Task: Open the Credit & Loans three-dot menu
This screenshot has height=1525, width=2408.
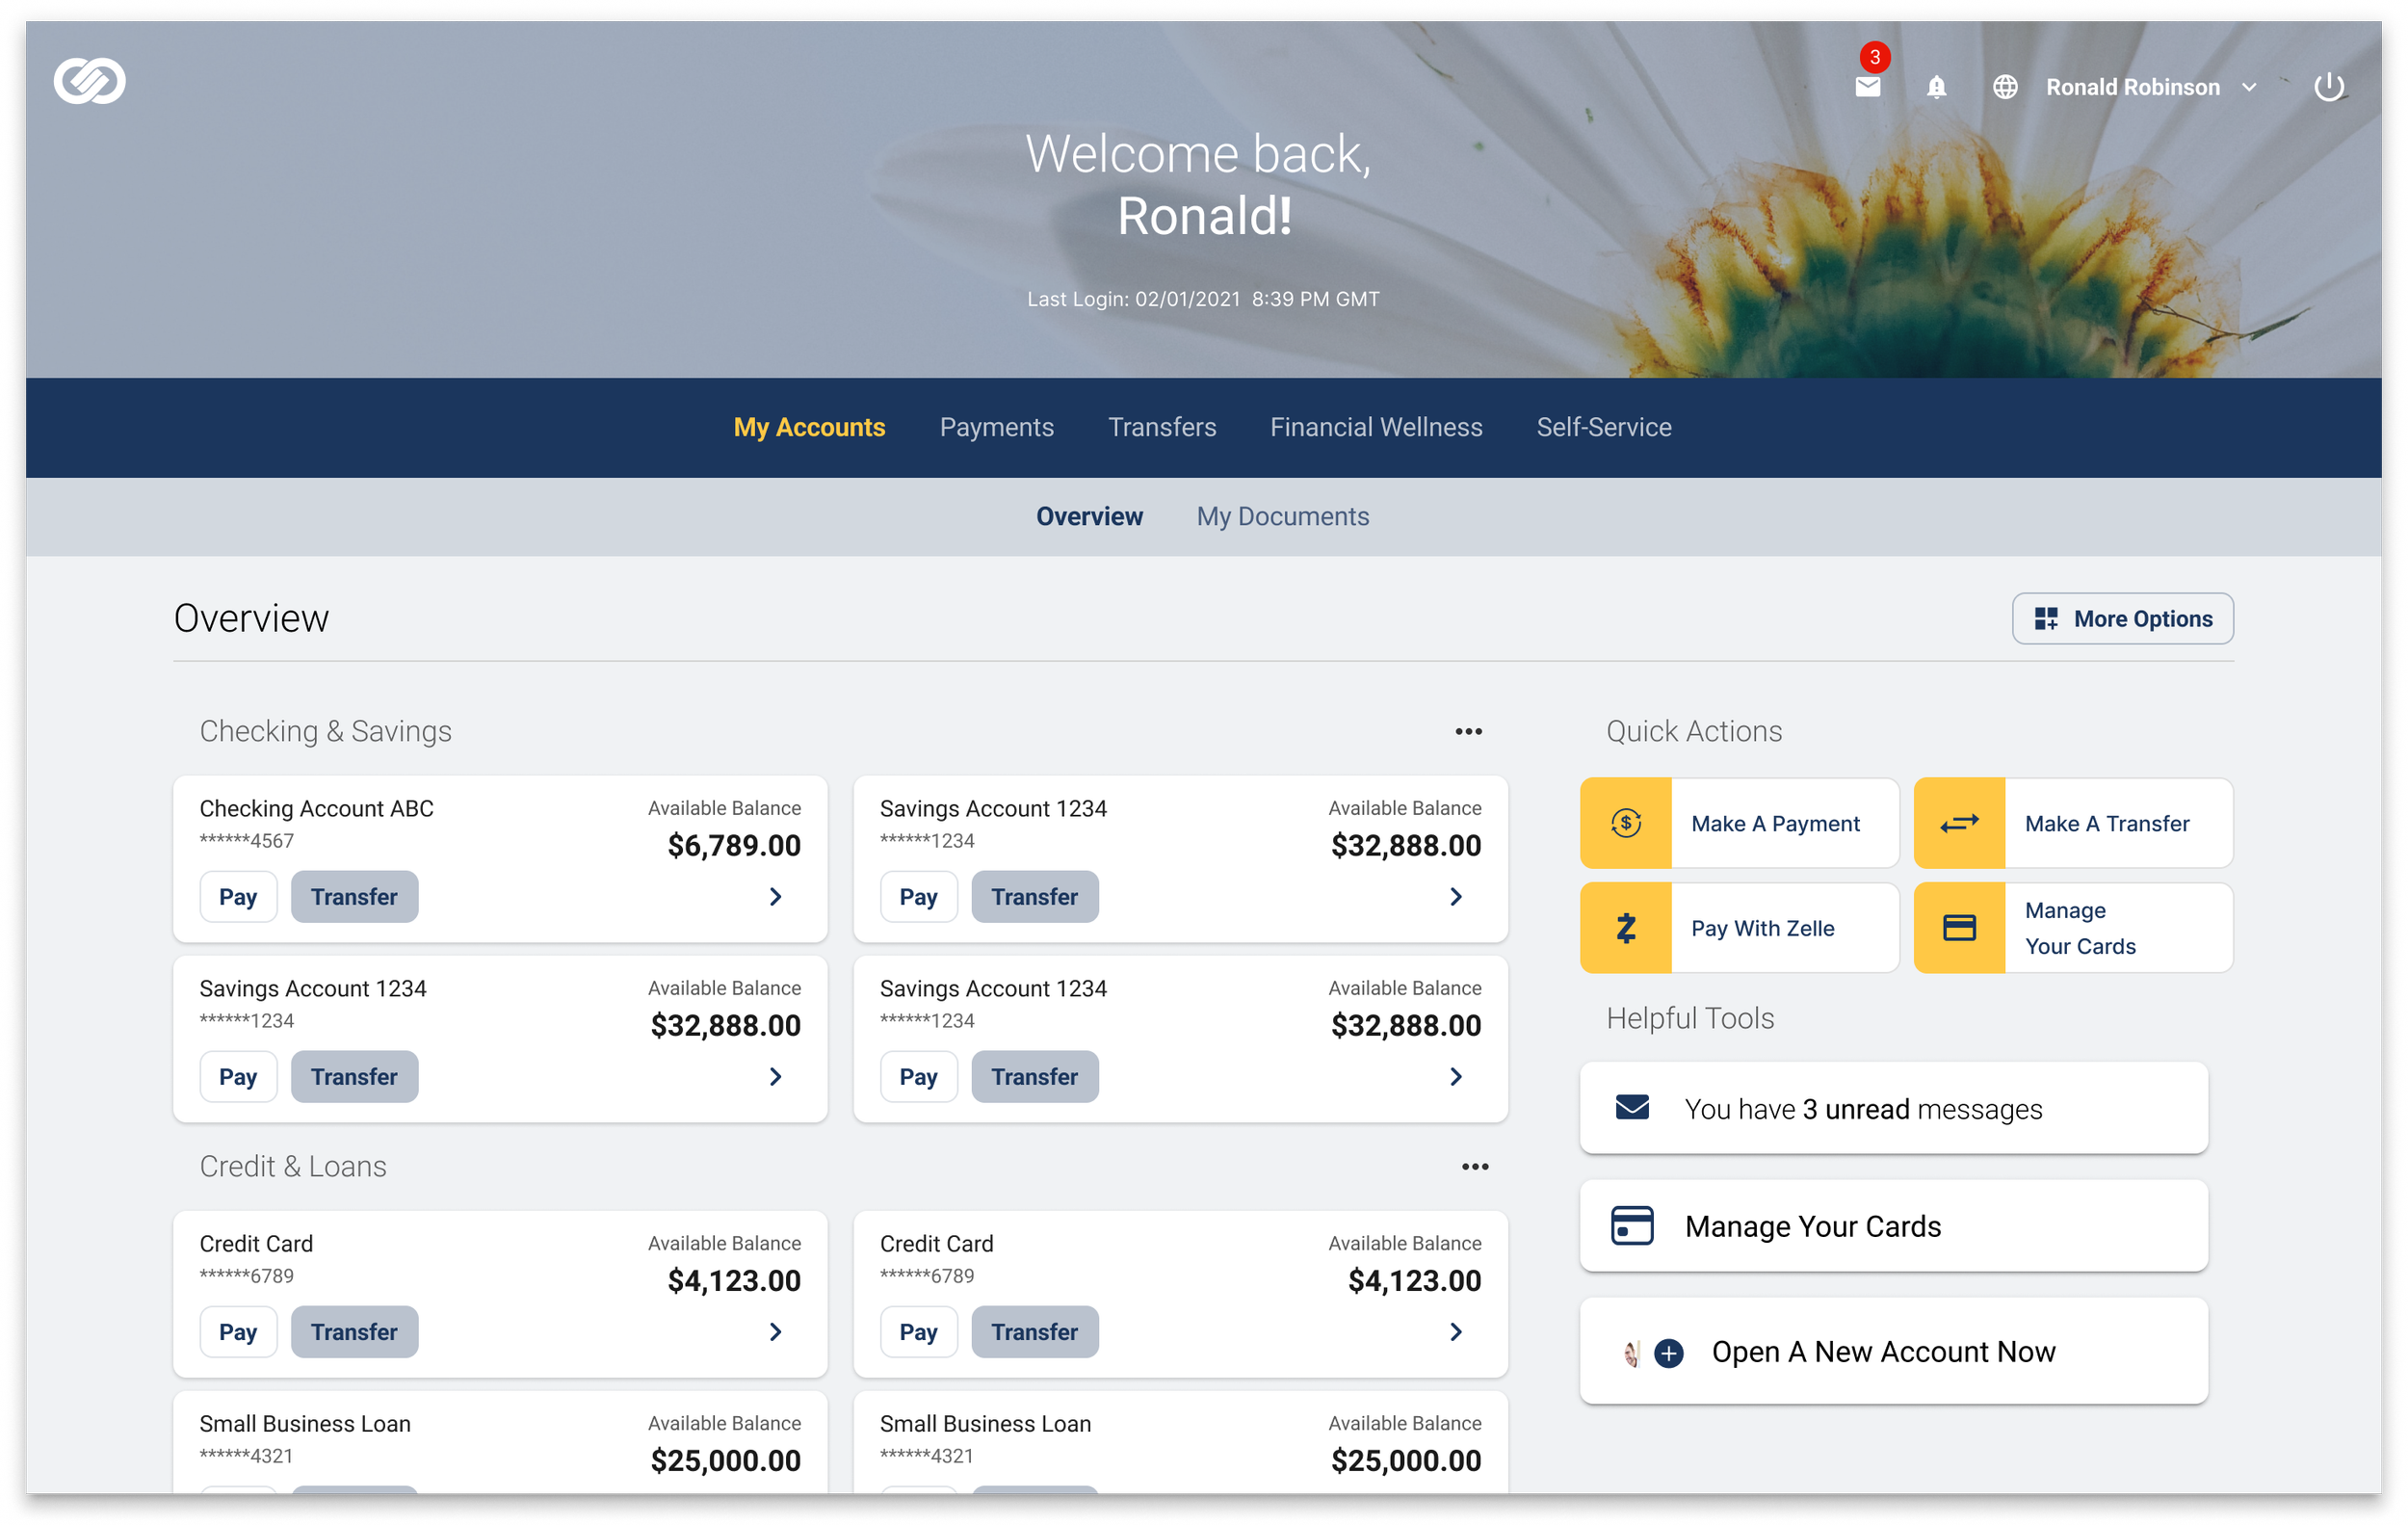Action: [x=1475, y=1166]
